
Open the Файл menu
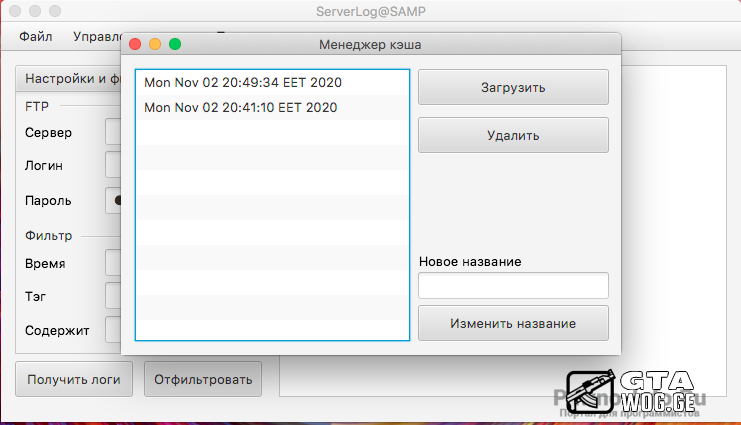point(36,36)
